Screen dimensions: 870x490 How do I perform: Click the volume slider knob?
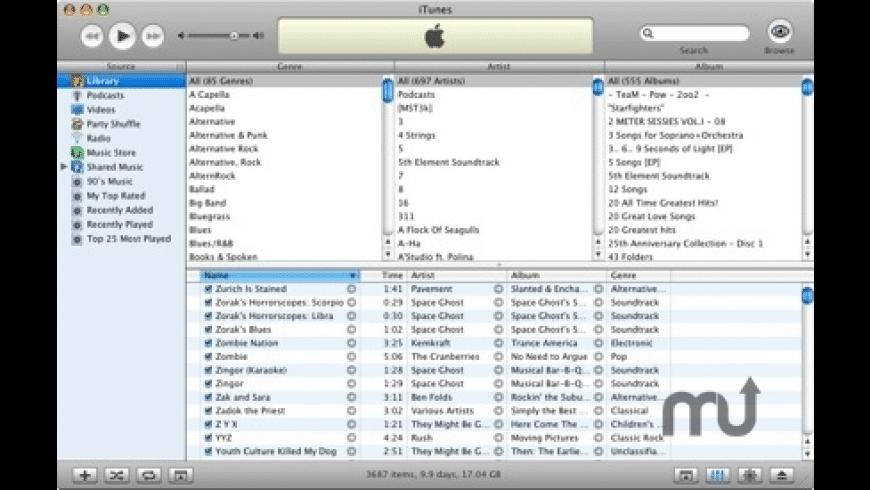(234, 36)
